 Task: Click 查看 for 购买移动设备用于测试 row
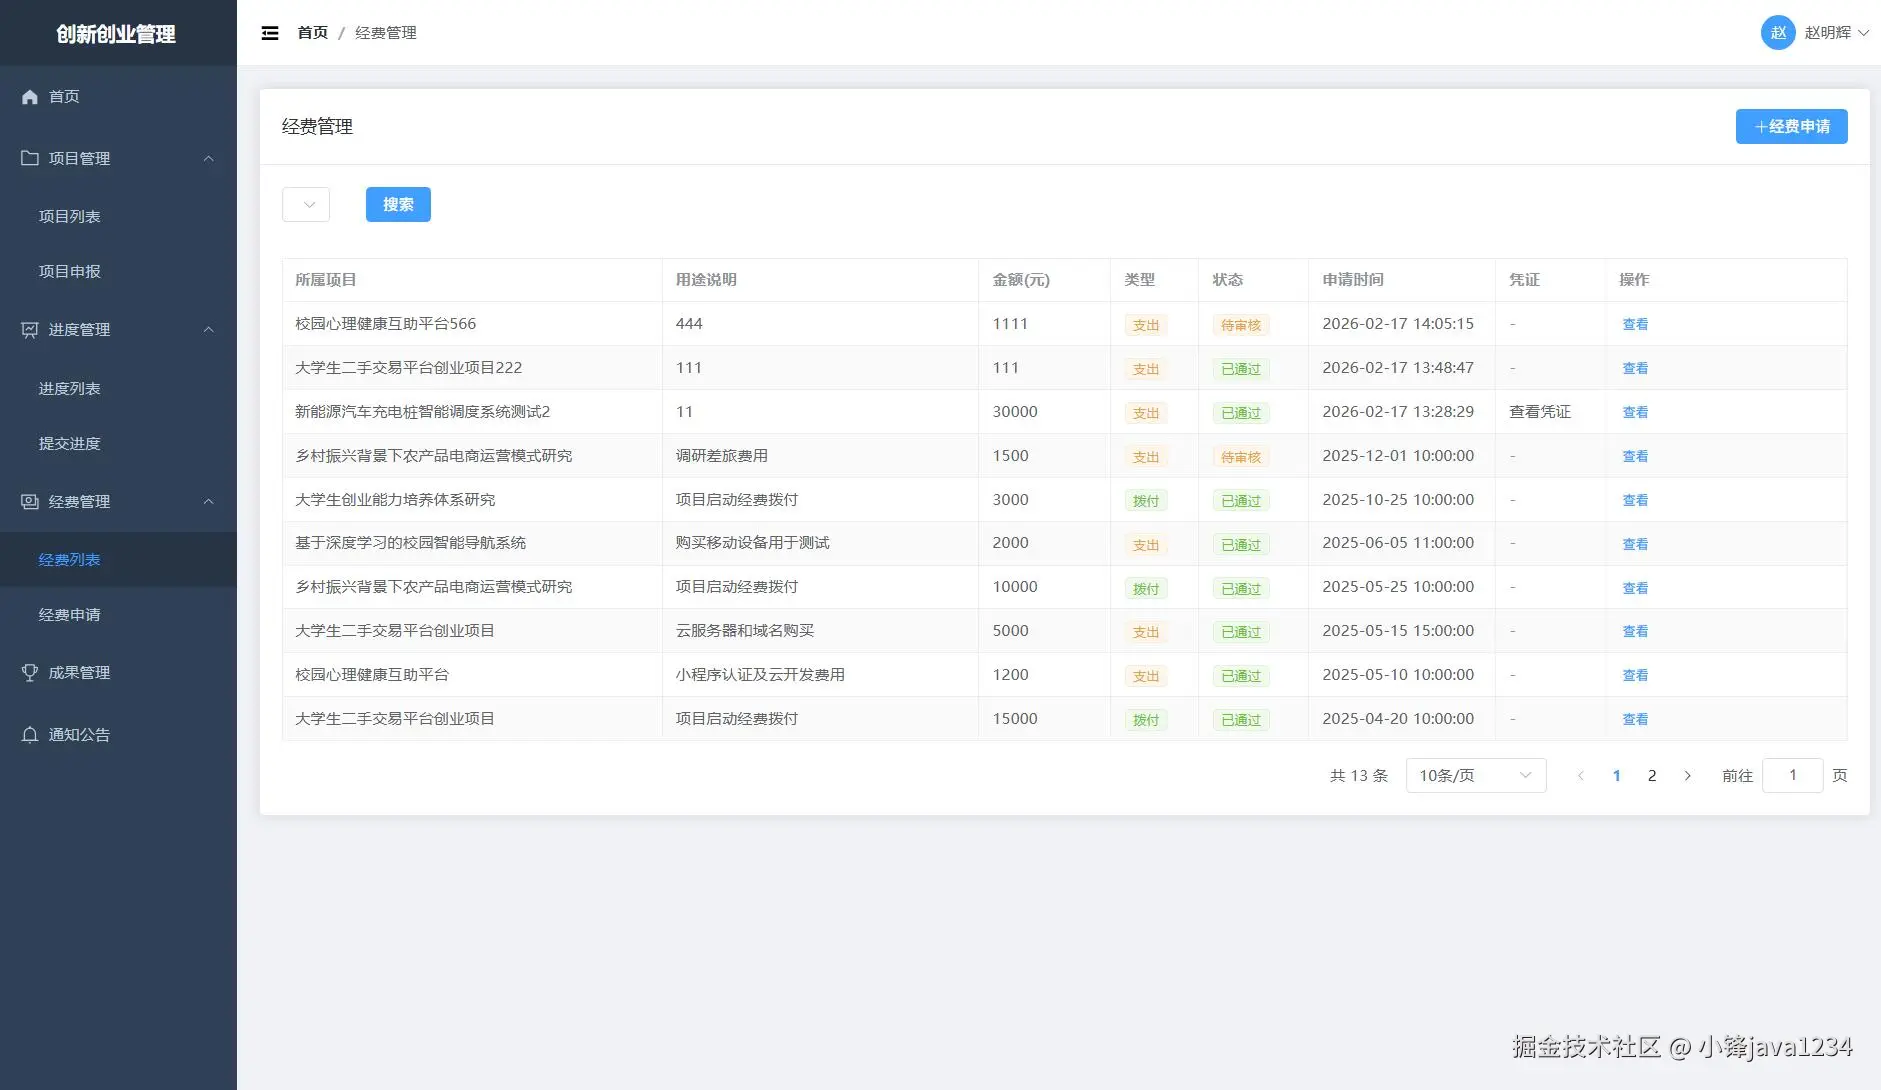click(x=1635, y=545)
